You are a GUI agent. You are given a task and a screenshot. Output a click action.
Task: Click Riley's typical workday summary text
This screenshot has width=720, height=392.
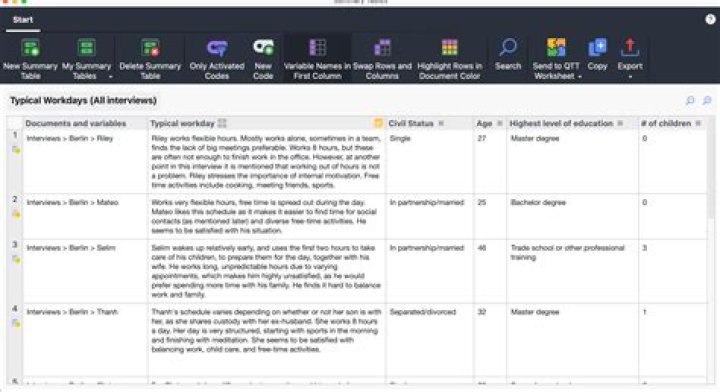pos(266,162)
